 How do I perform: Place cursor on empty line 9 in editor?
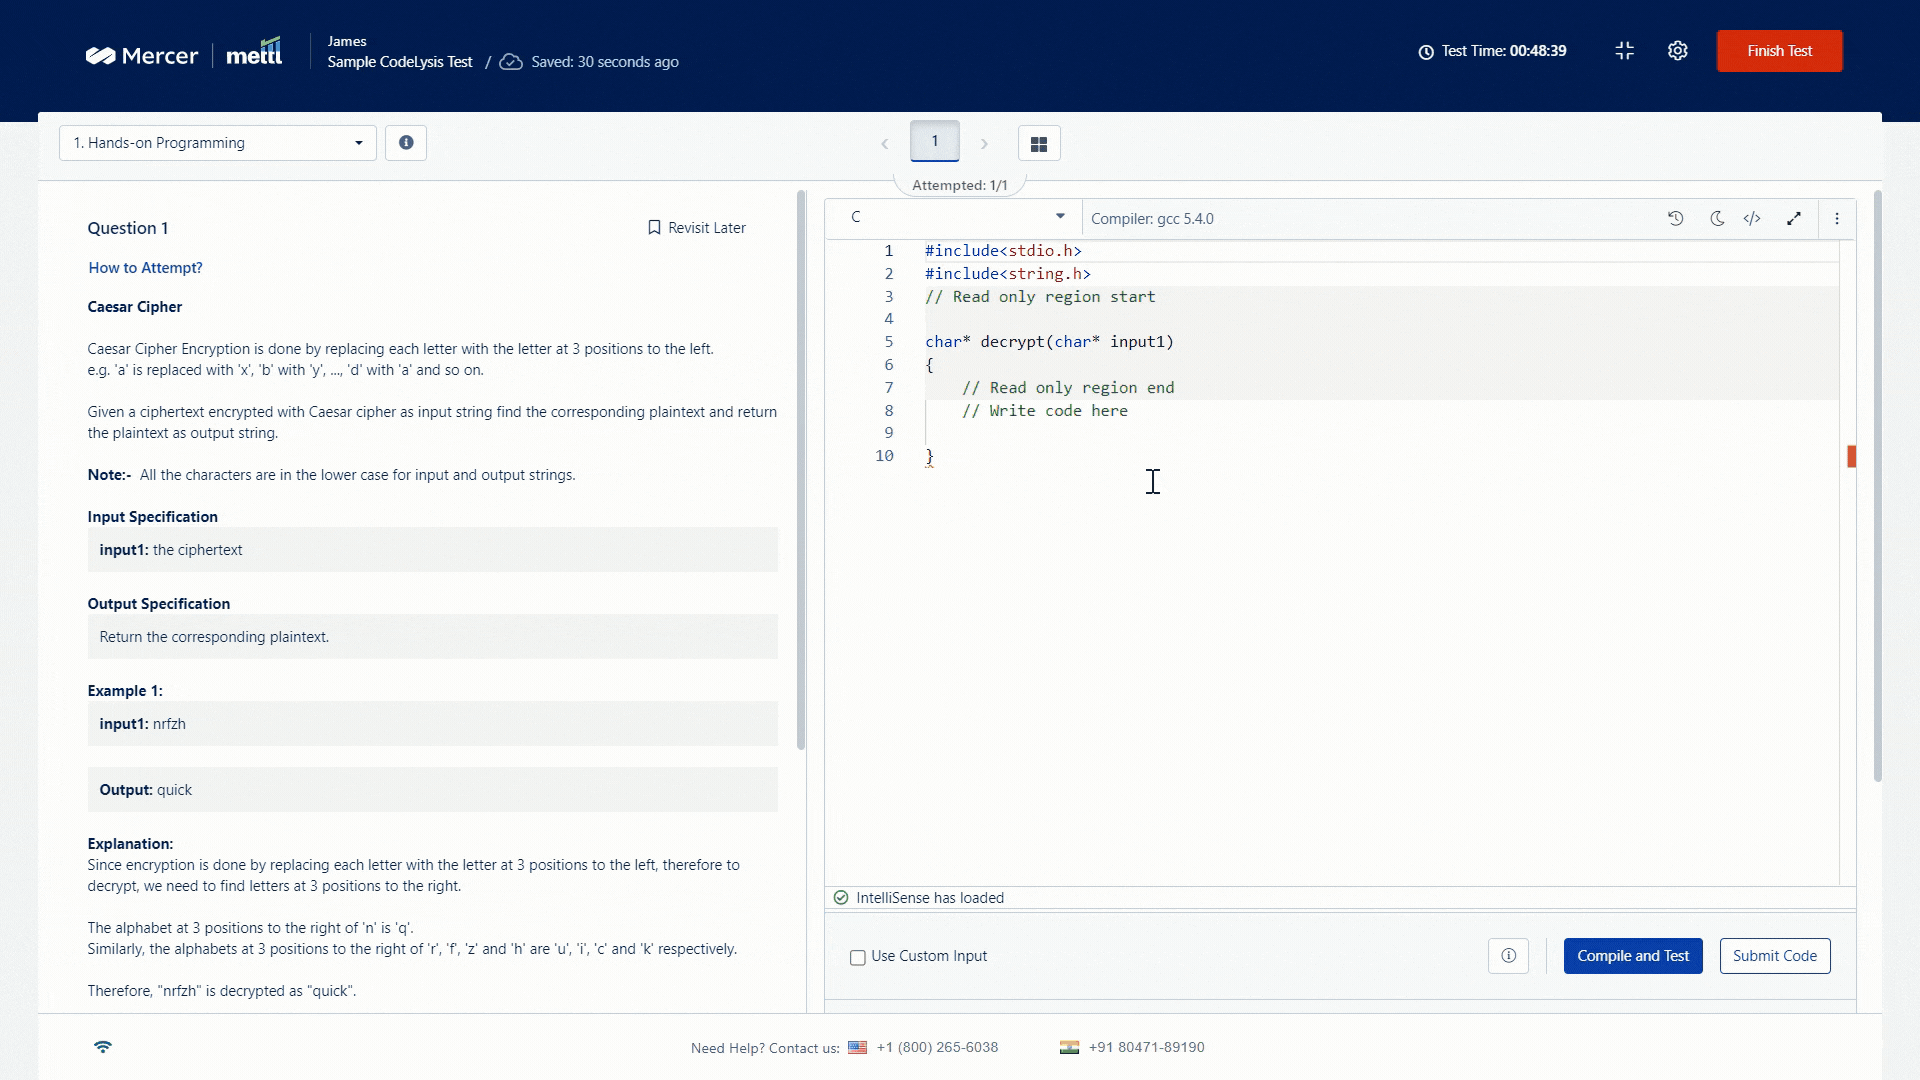click(1380, 433)
